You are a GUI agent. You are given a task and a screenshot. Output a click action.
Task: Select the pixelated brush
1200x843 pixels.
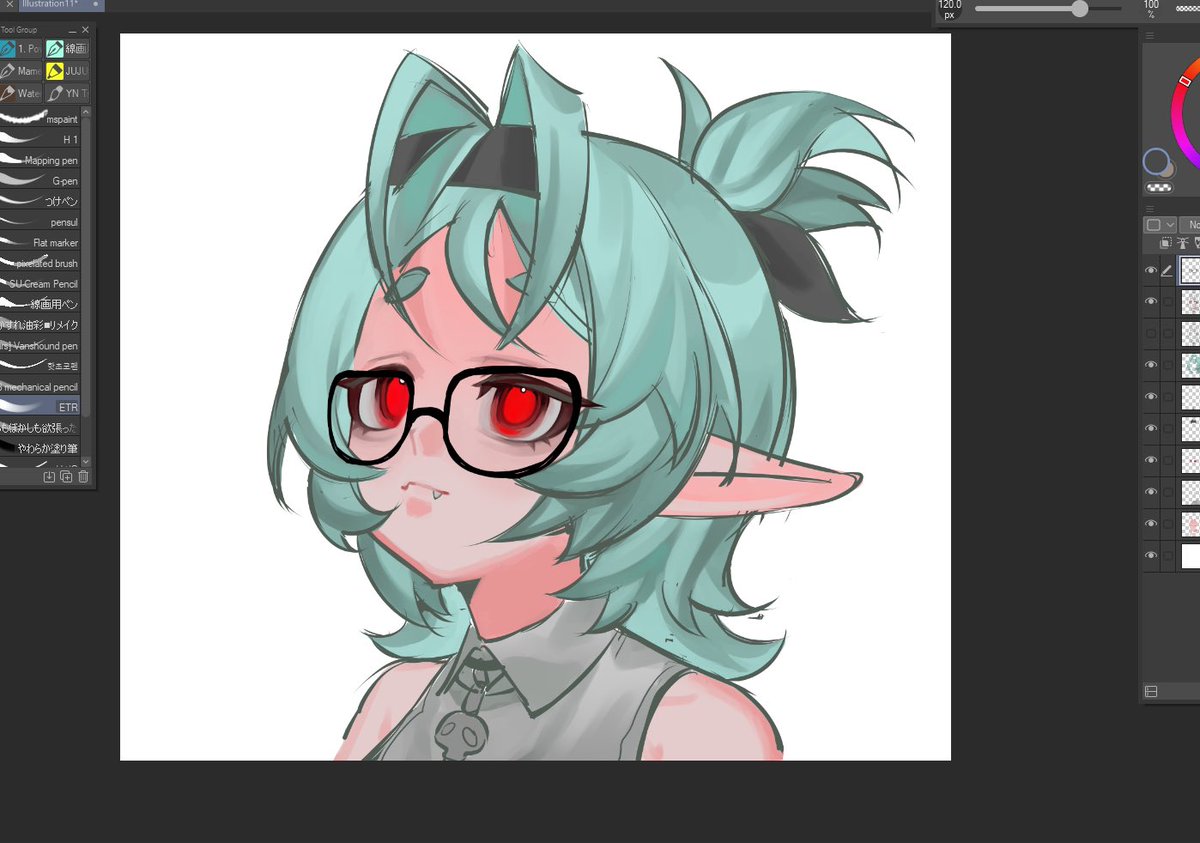coord(40,263)
